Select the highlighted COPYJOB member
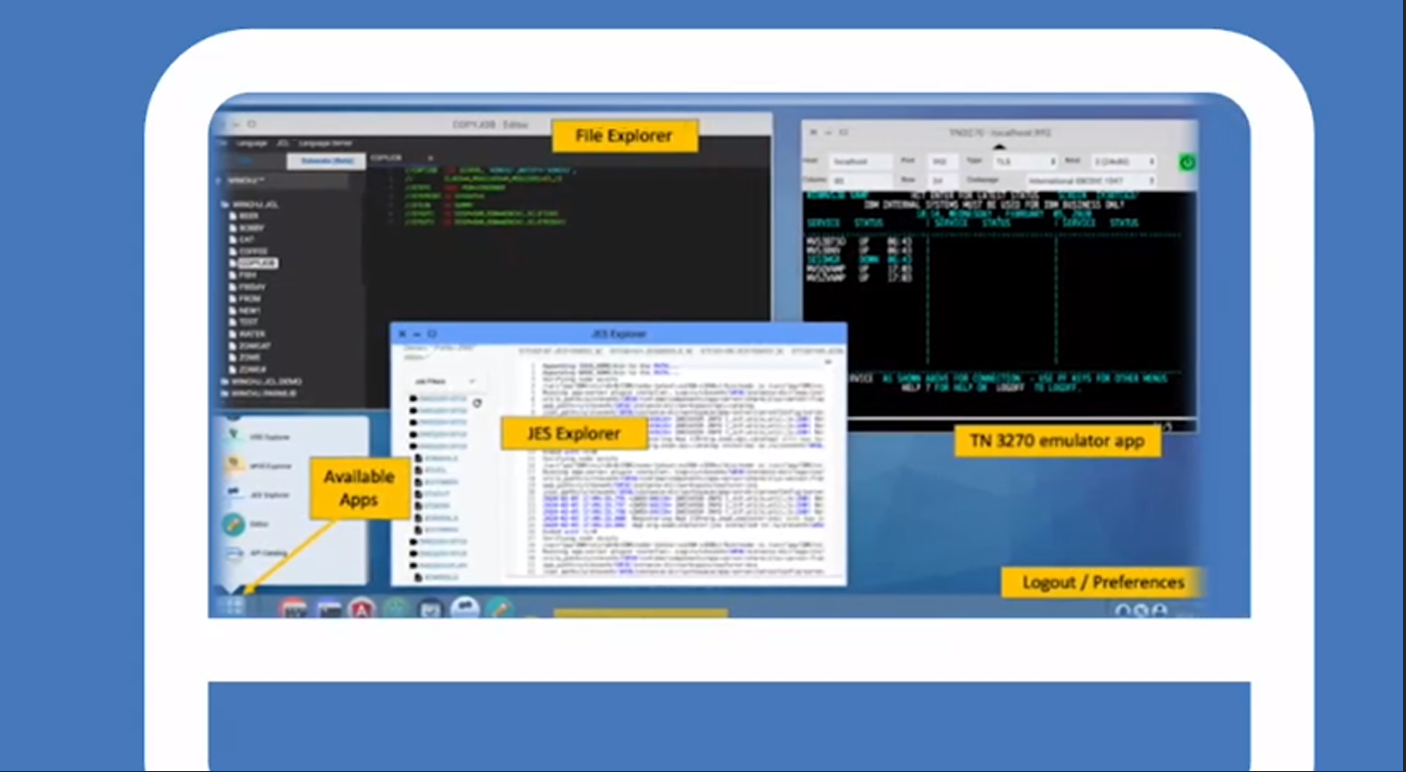Image resolution: width=1406 pixels, height=772 pixels. [x=258, y=263]
